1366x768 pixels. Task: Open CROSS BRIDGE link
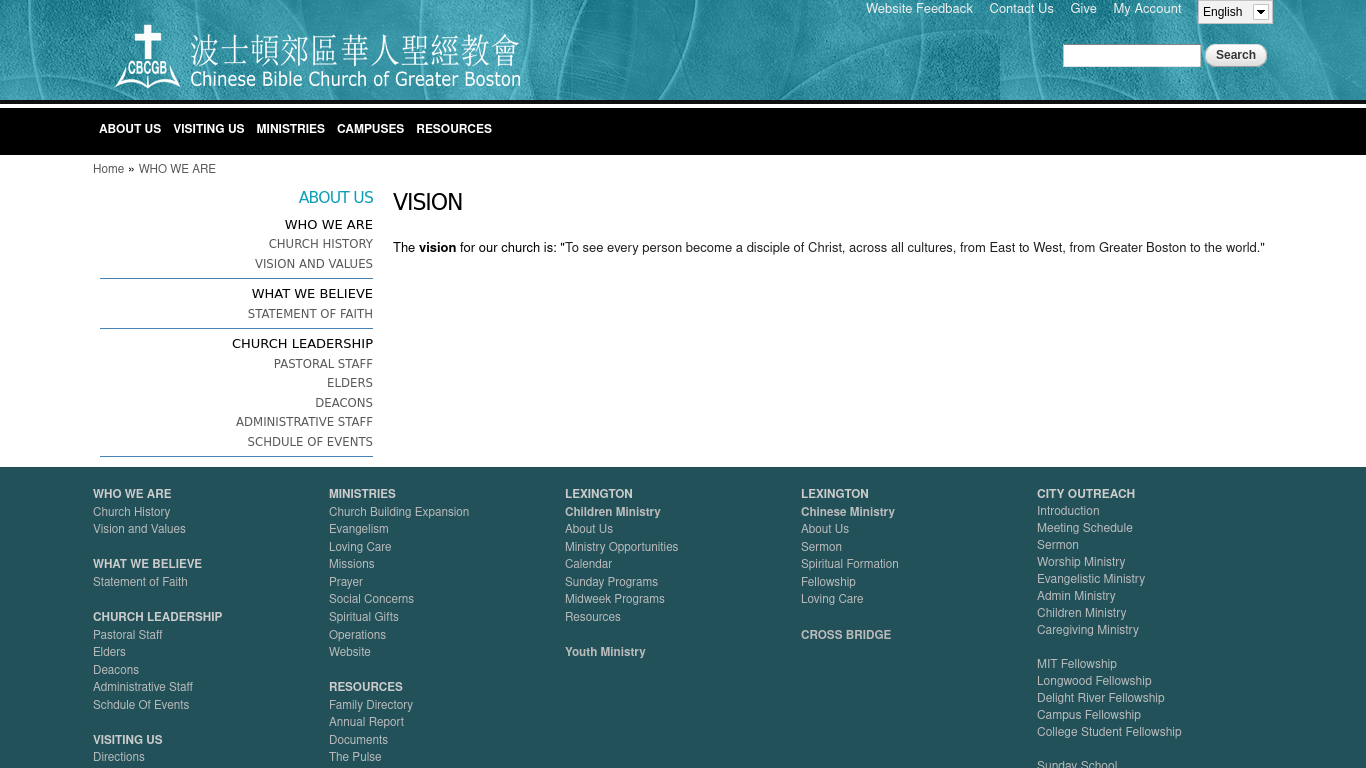pos(846,635)
